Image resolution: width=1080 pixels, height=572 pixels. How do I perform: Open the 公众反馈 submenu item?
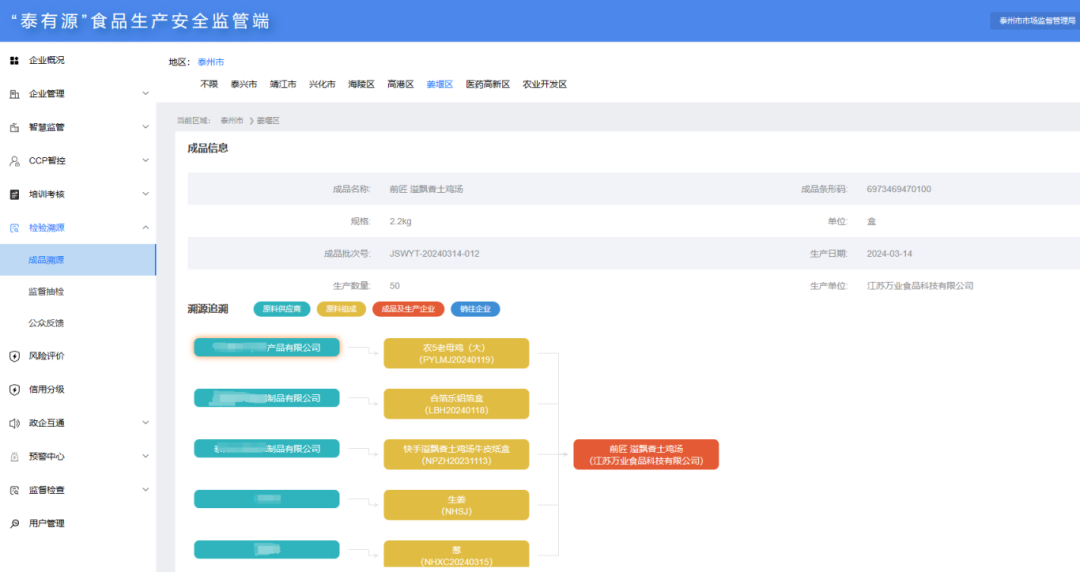tap(46, 324)
